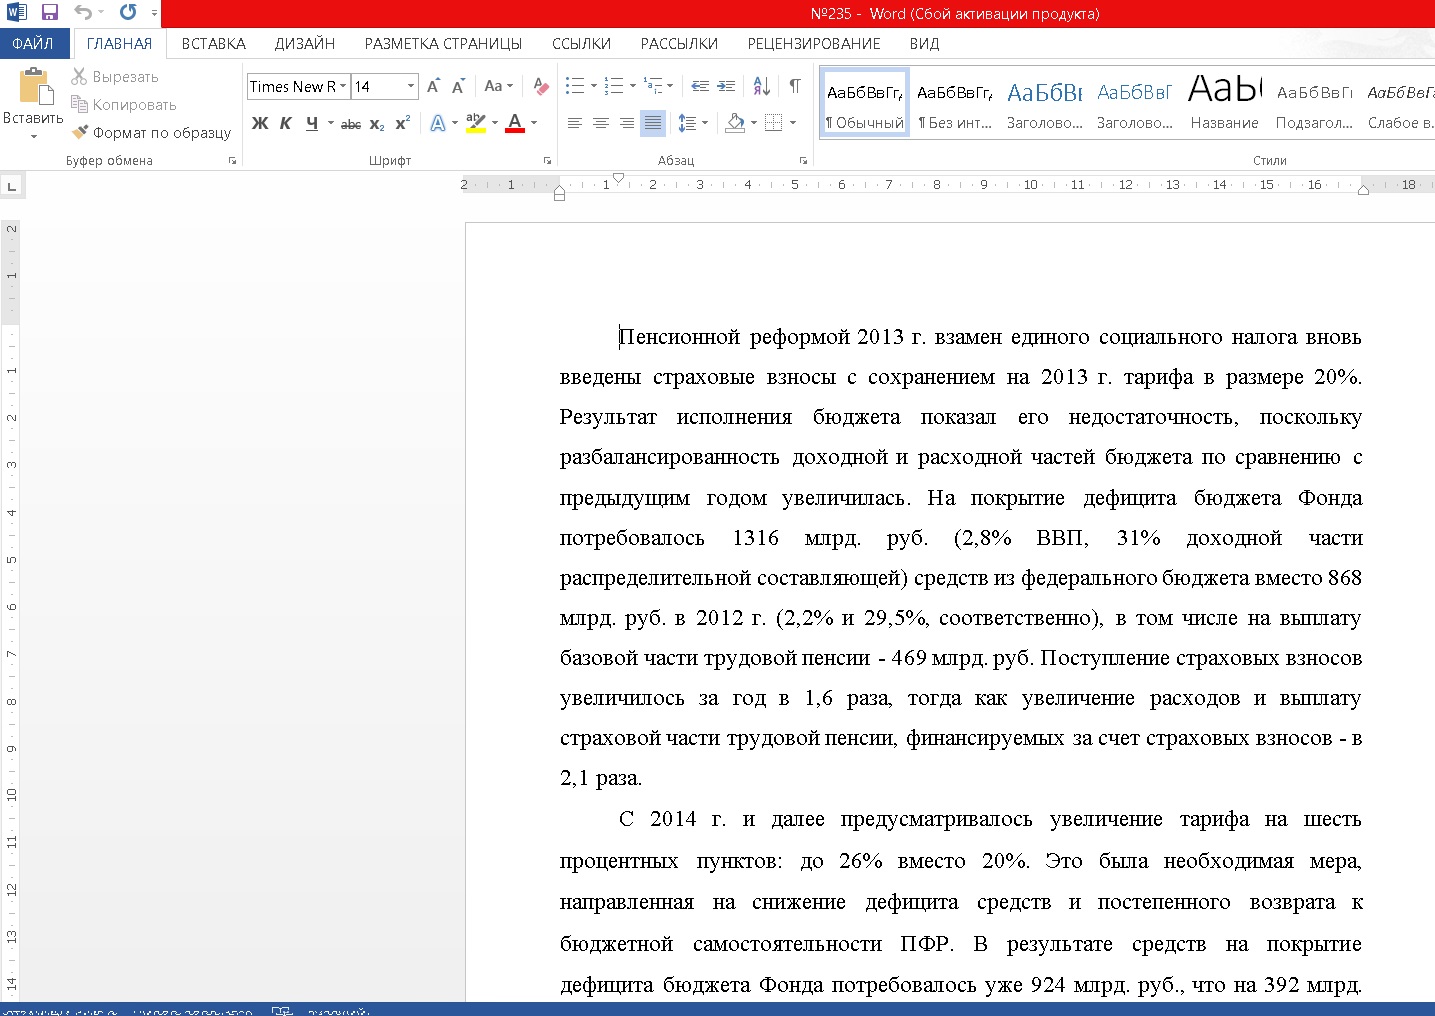Toggle italic formatting with the К button
The height and width of the screenshot is (1016, 1435).
tap(286, 123)
